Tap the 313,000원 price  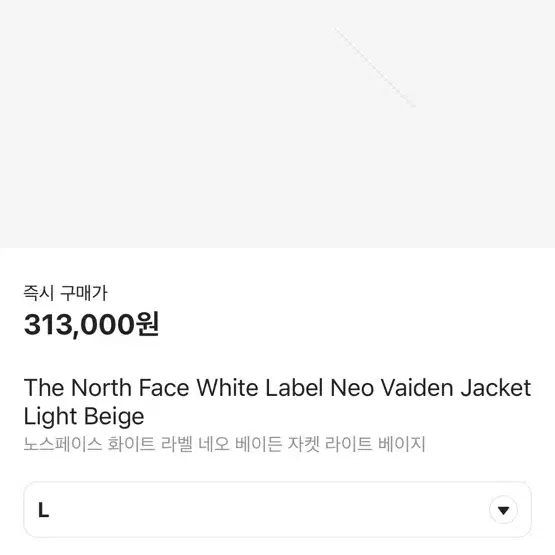pos(91,325)
